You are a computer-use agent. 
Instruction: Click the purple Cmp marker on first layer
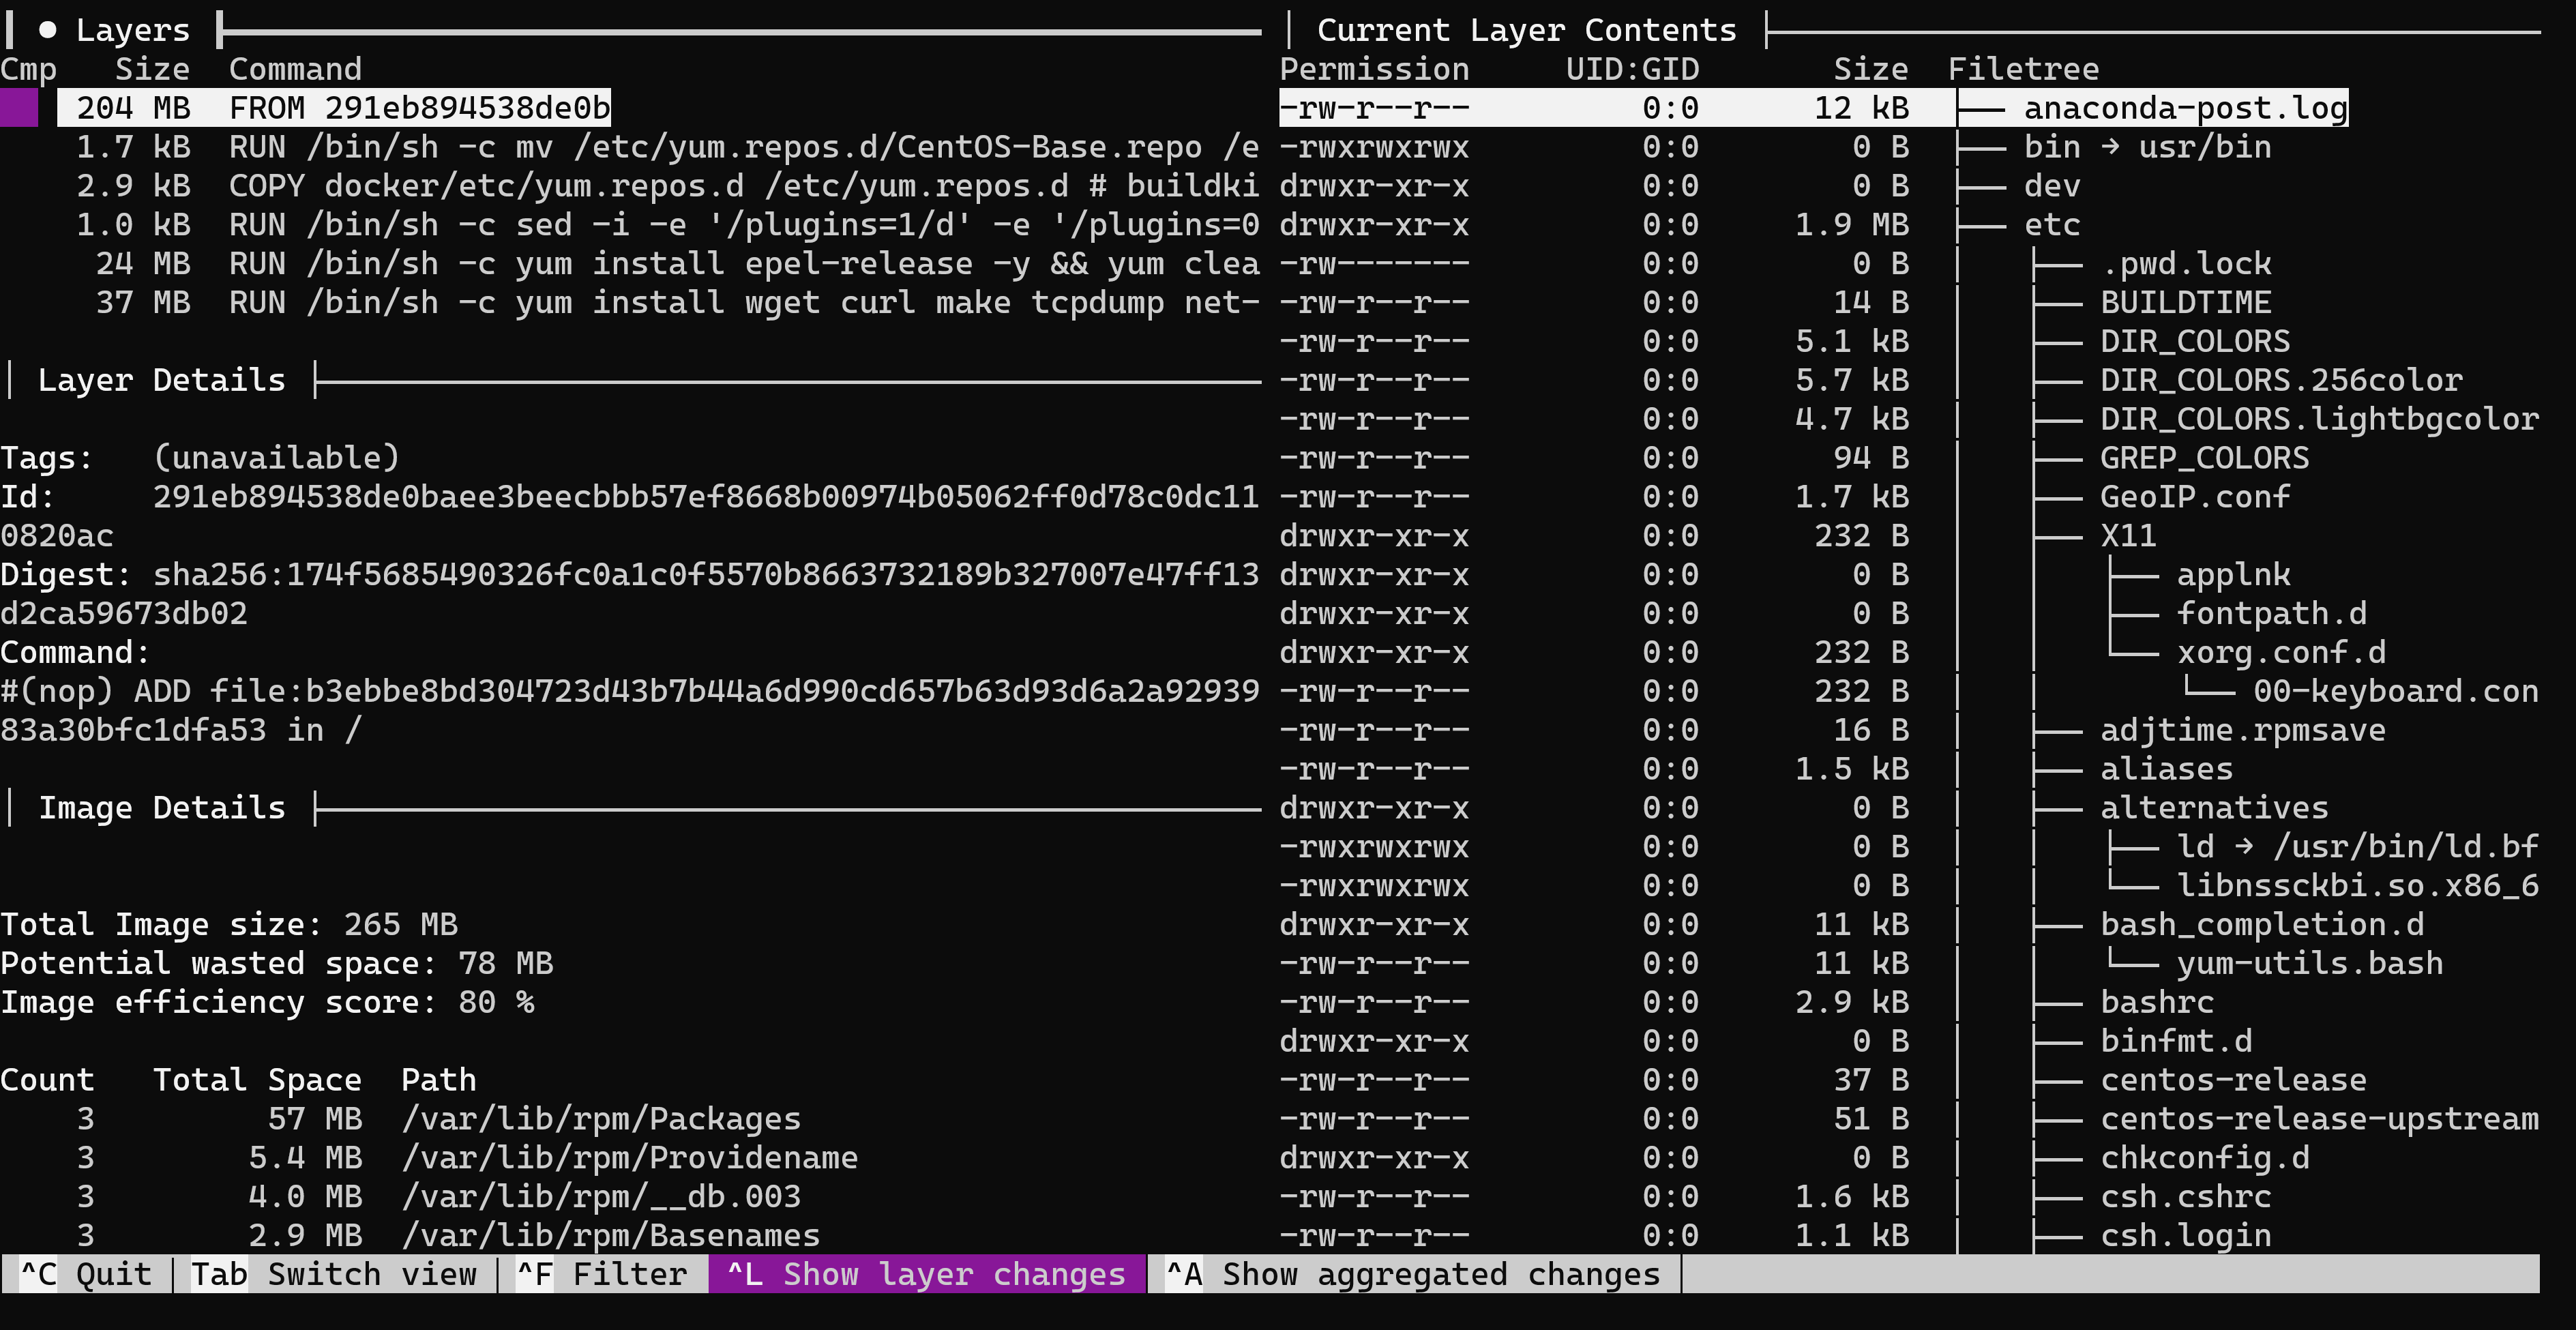click(x=19, y=108)
